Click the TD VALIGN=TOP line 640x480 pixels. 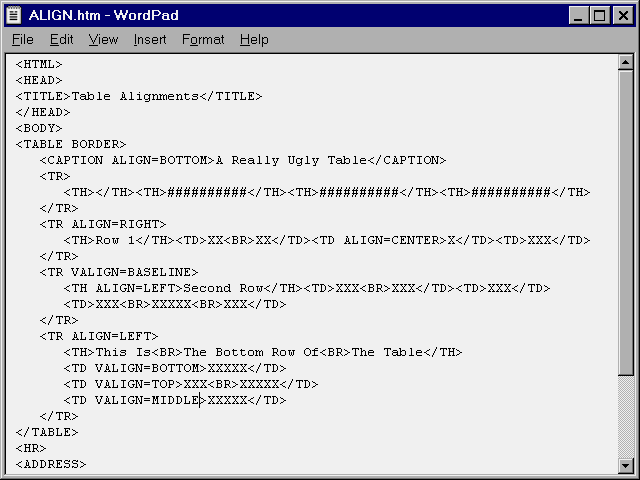(190, 384)
